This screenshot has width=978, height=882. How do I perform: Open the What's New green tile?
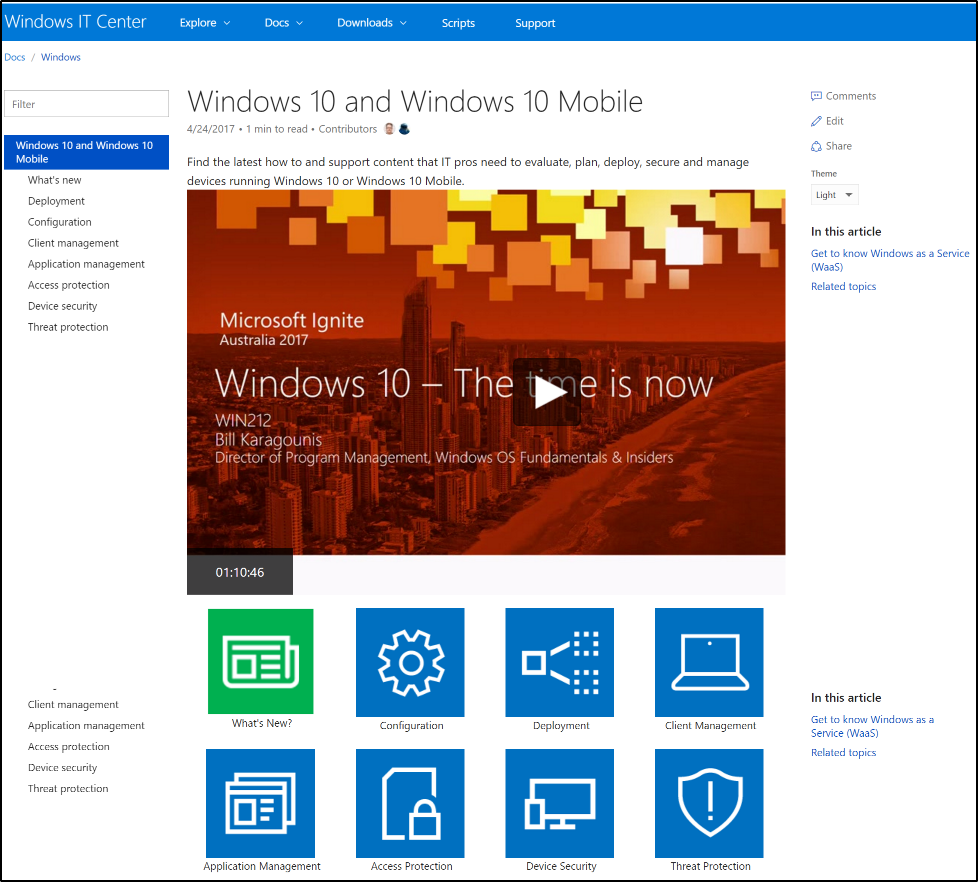click(261, 661)
